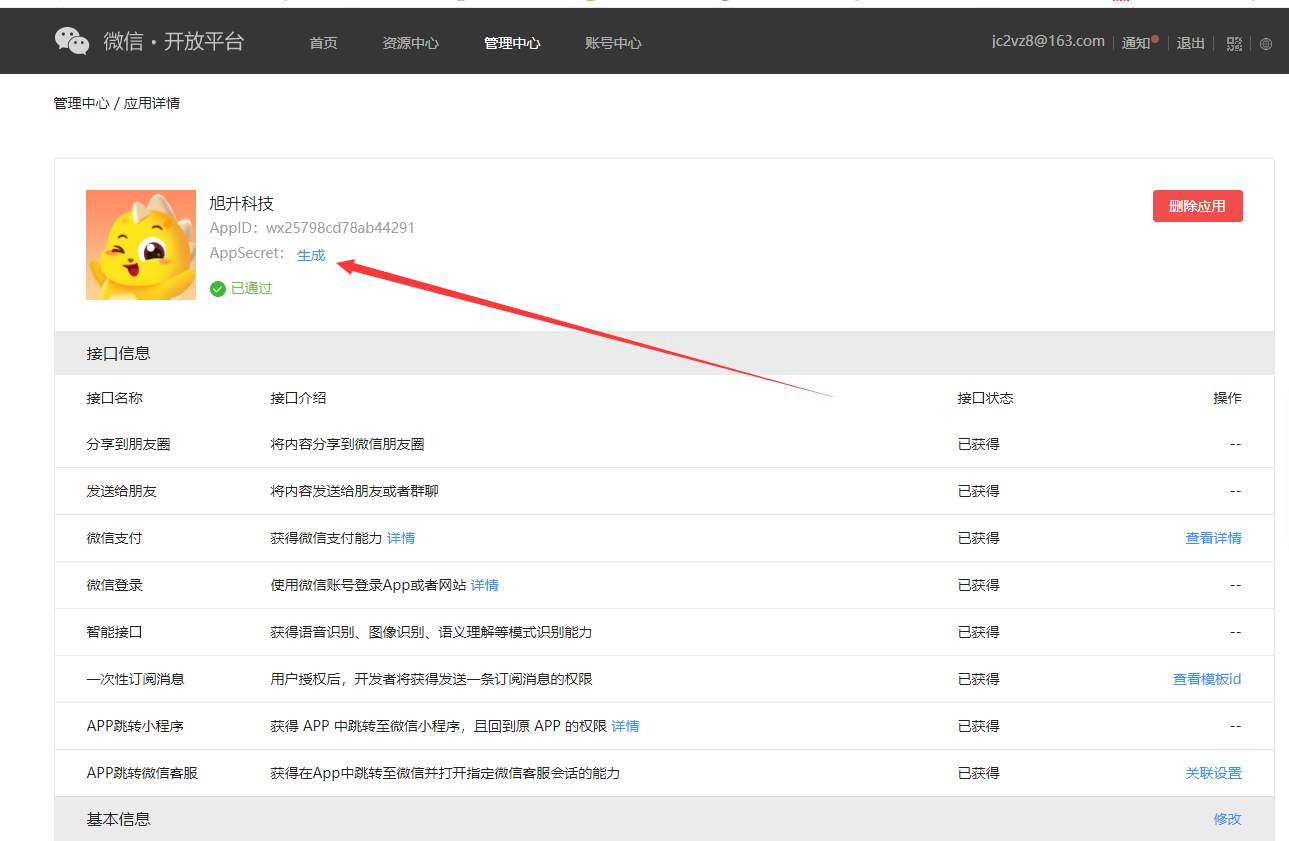Click 退出 to log out
The height and width of the screenshot is (841, 1289).
pos(1191,43)
